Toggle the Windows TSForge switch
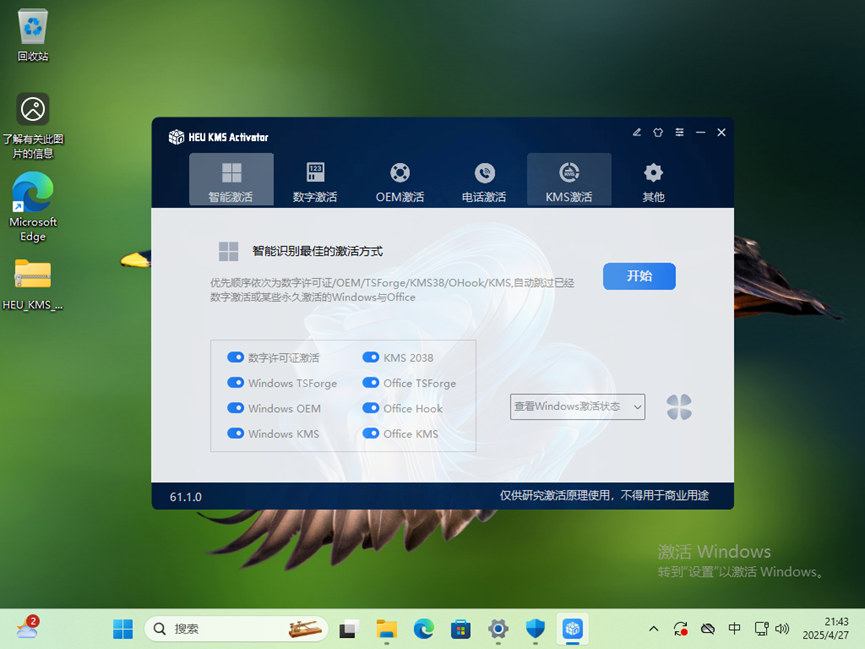865x649 pixels. point(236,383)
